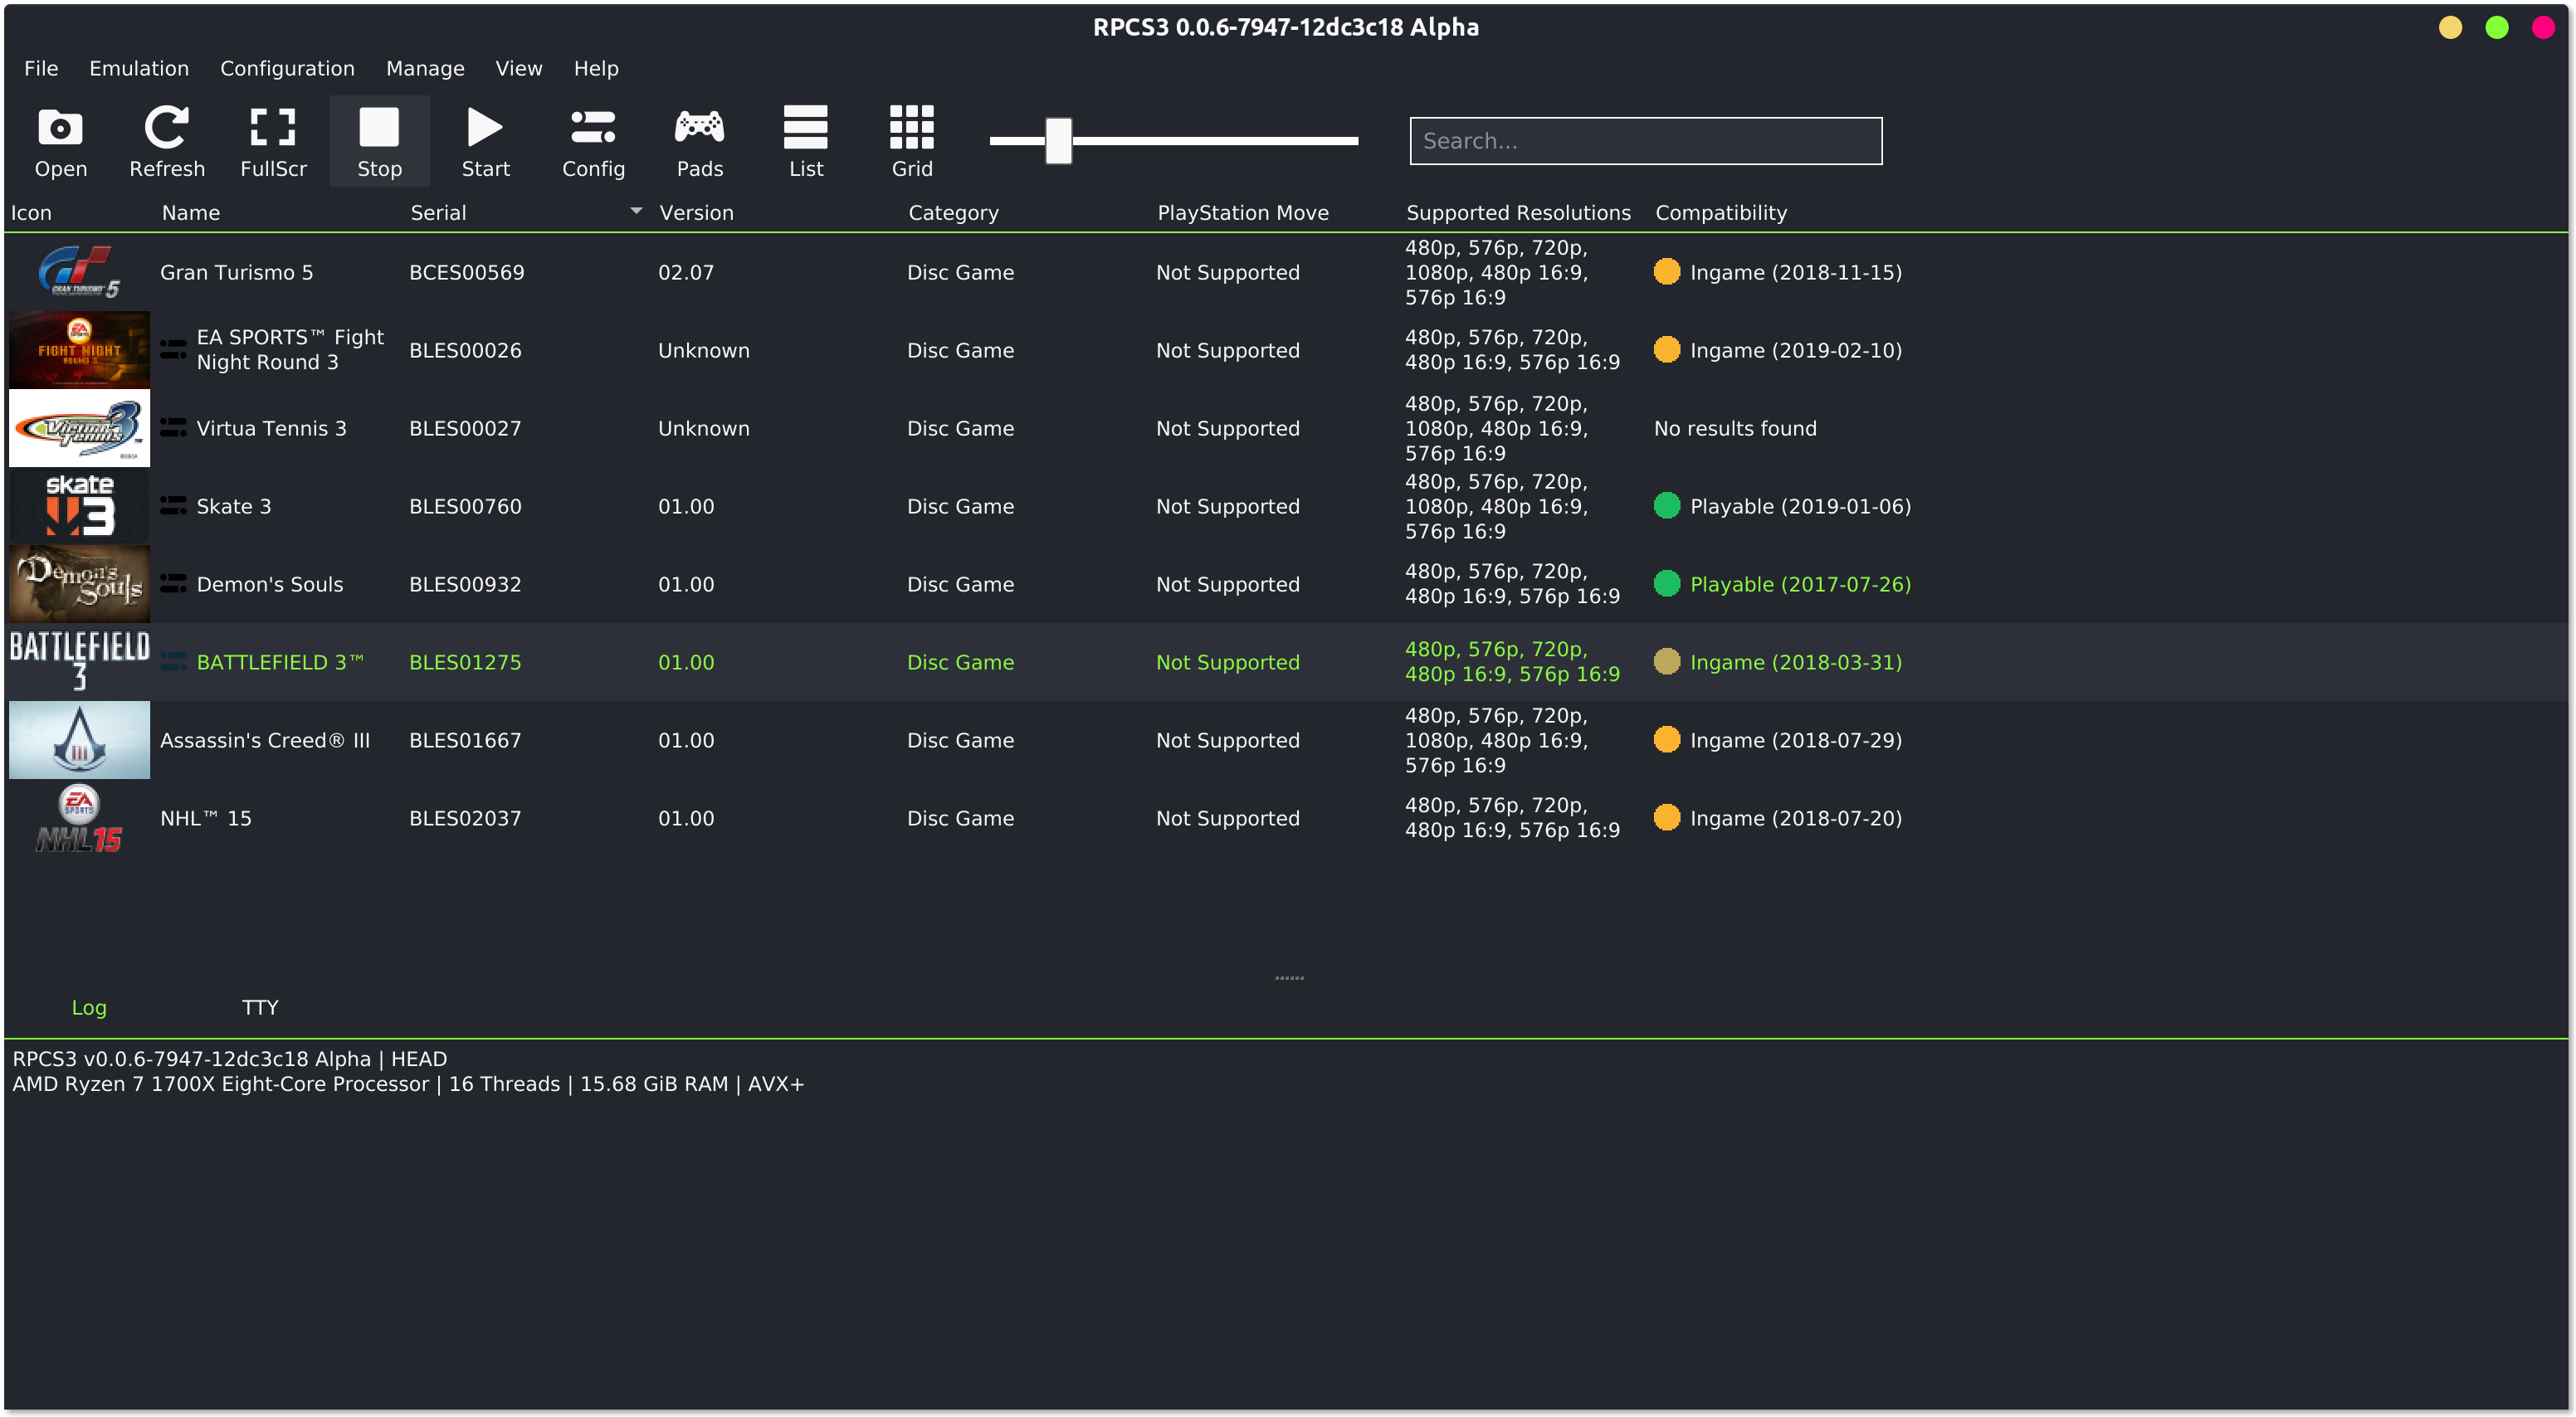Click 'Playable (2019-01-06)' text
Image resolution: width=2576 pixels, height=1417 pixels.
1800,506
